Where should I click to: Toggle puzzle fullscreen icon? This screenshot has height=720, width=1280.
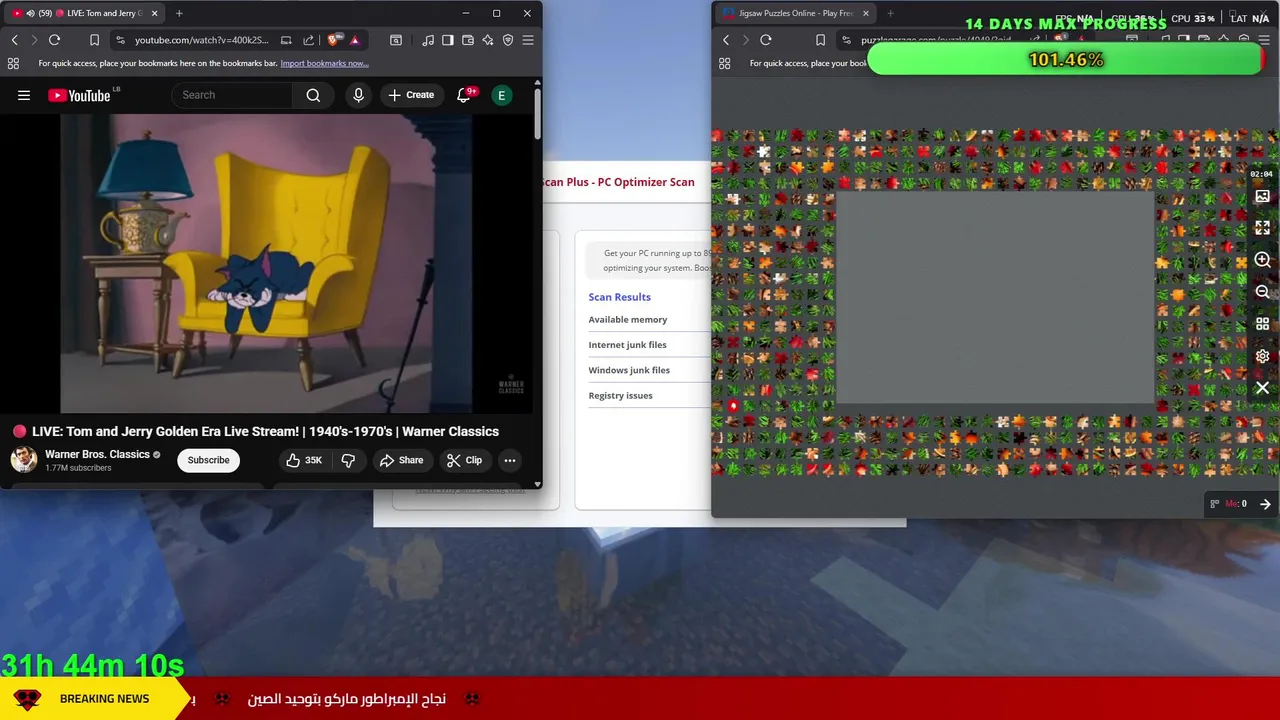pyautogui.click(x=1262, y=228)
